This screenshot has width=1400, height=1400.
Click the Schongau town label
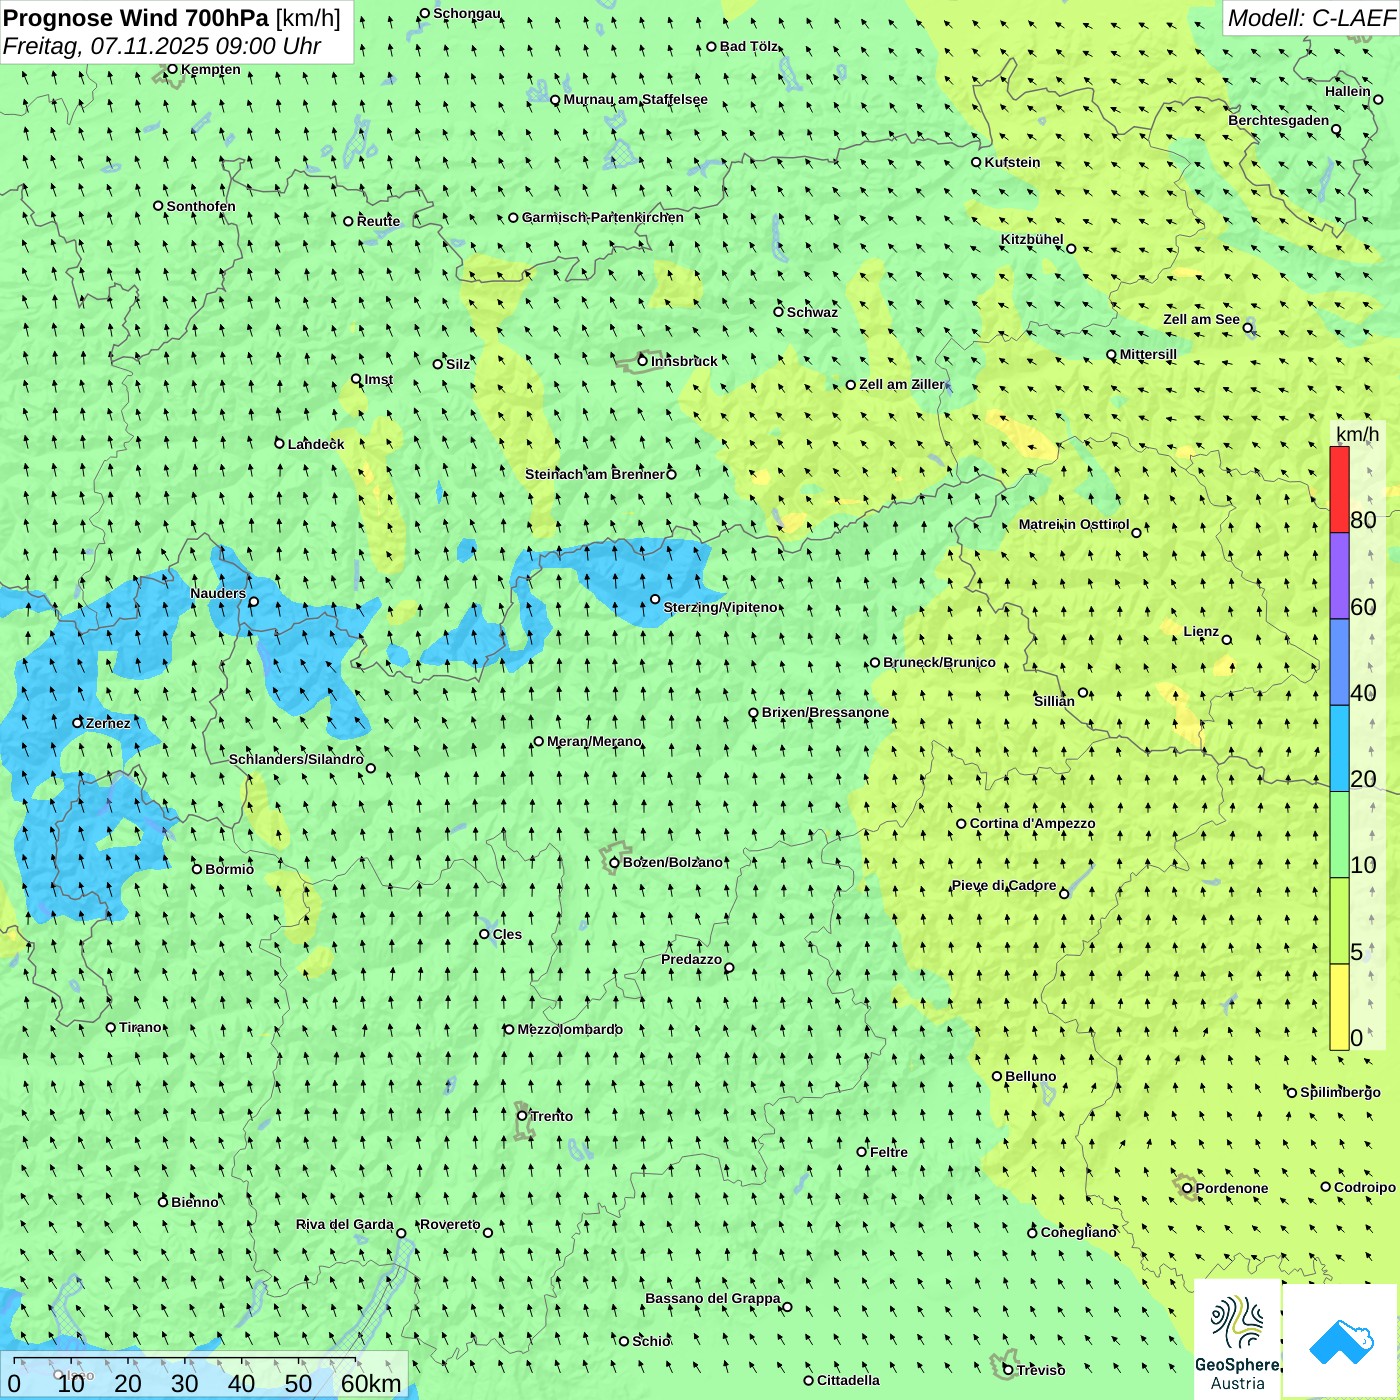pyautogui.click(x=466, y=13)
